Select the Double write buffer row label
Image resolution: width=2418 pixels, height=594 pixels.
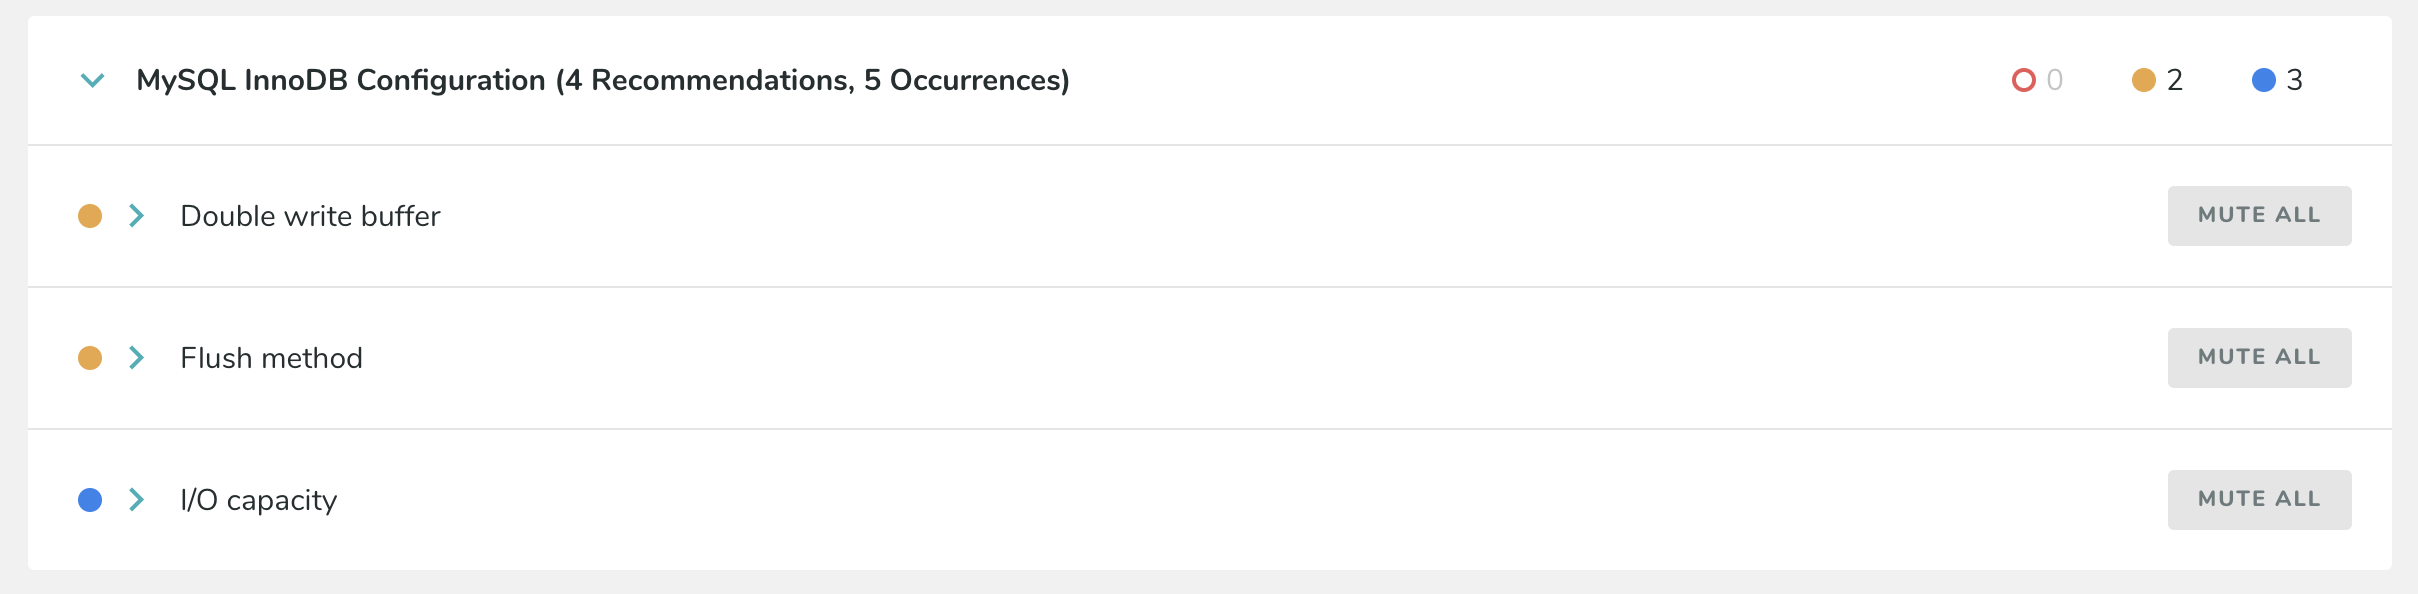(x=310, y=216)
